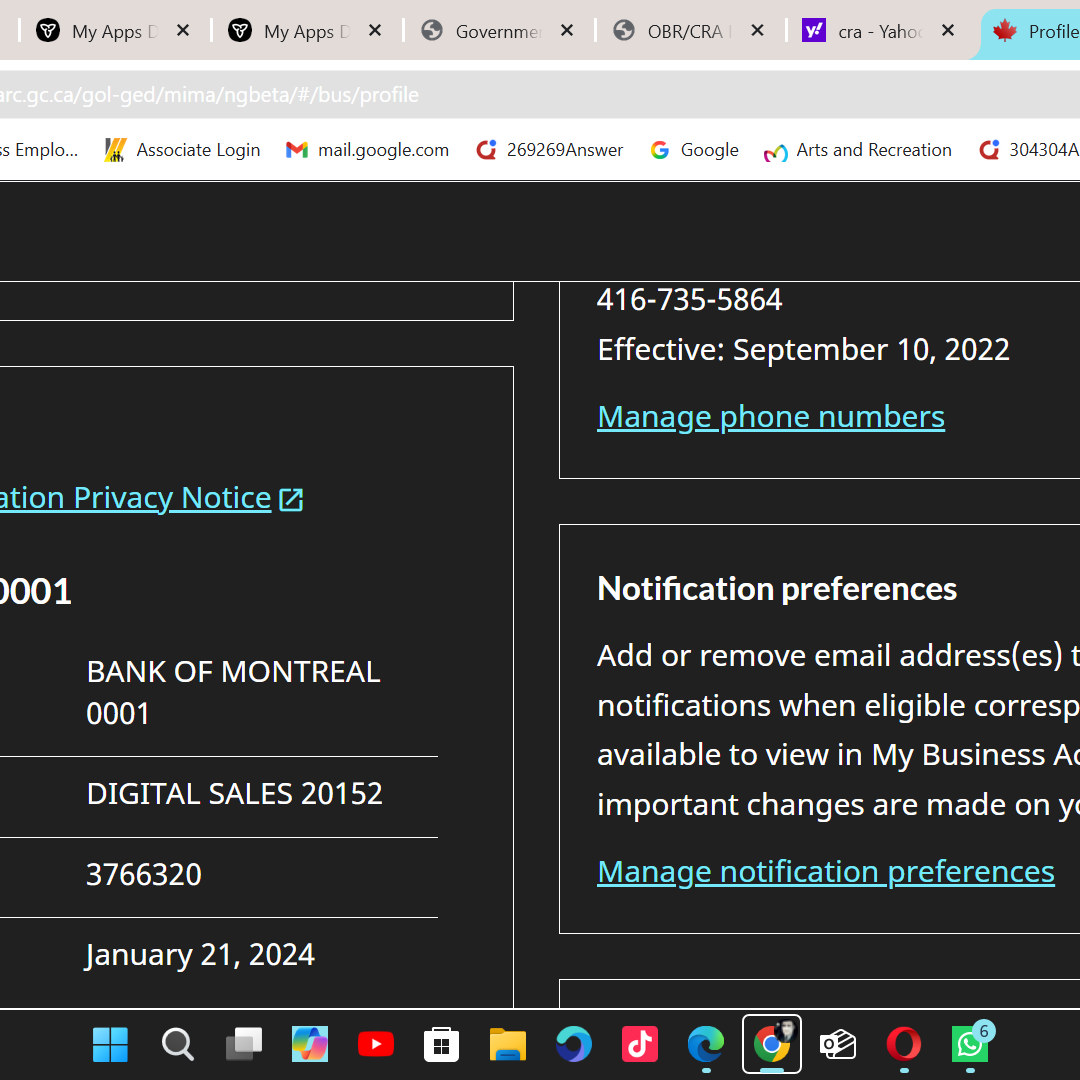Click the taskbar Search magnifier icon
Viewport: 1080px width, 1080px height.
(177, 1045)
